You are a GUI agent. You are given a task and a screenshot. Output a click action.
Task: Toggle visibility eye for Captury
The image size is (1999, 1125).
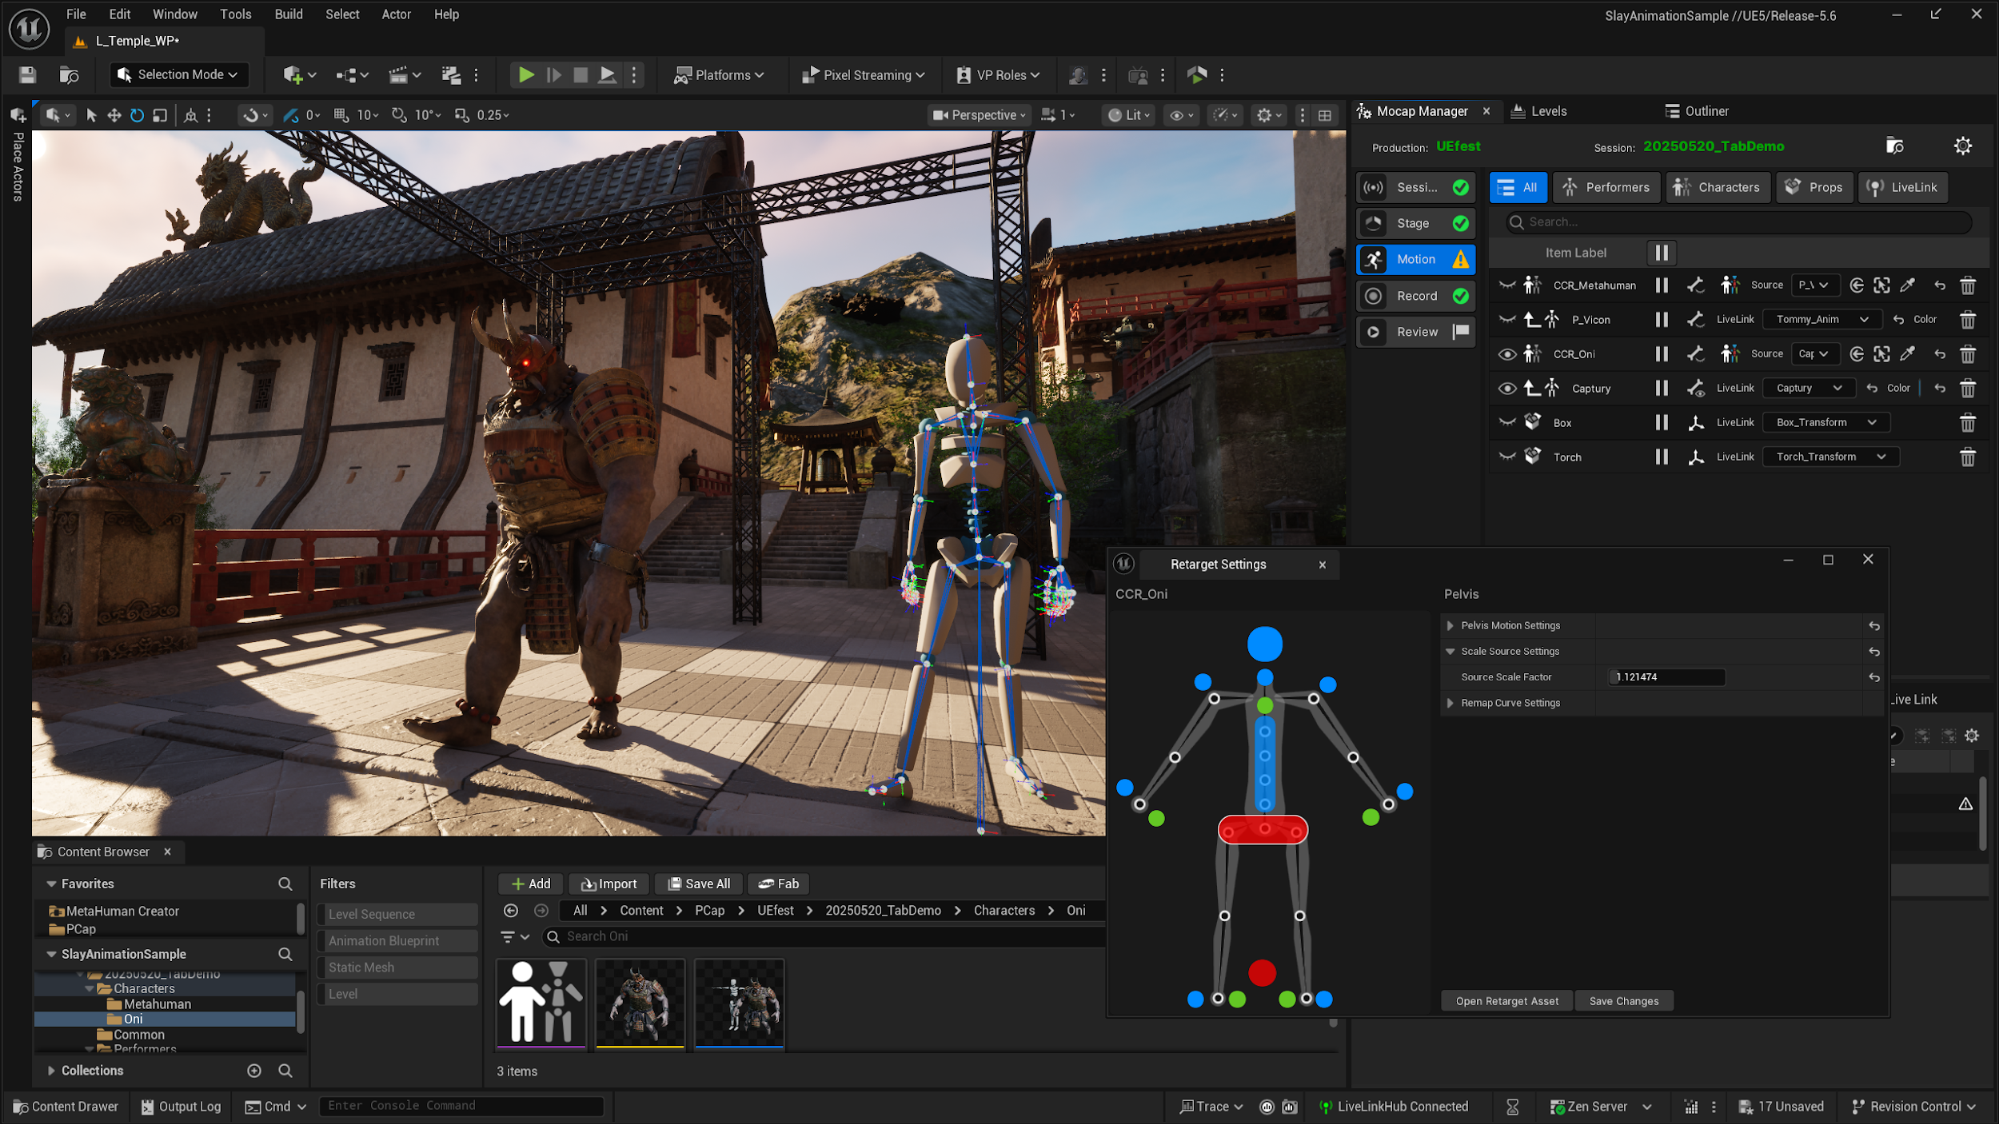(1507, 388)
